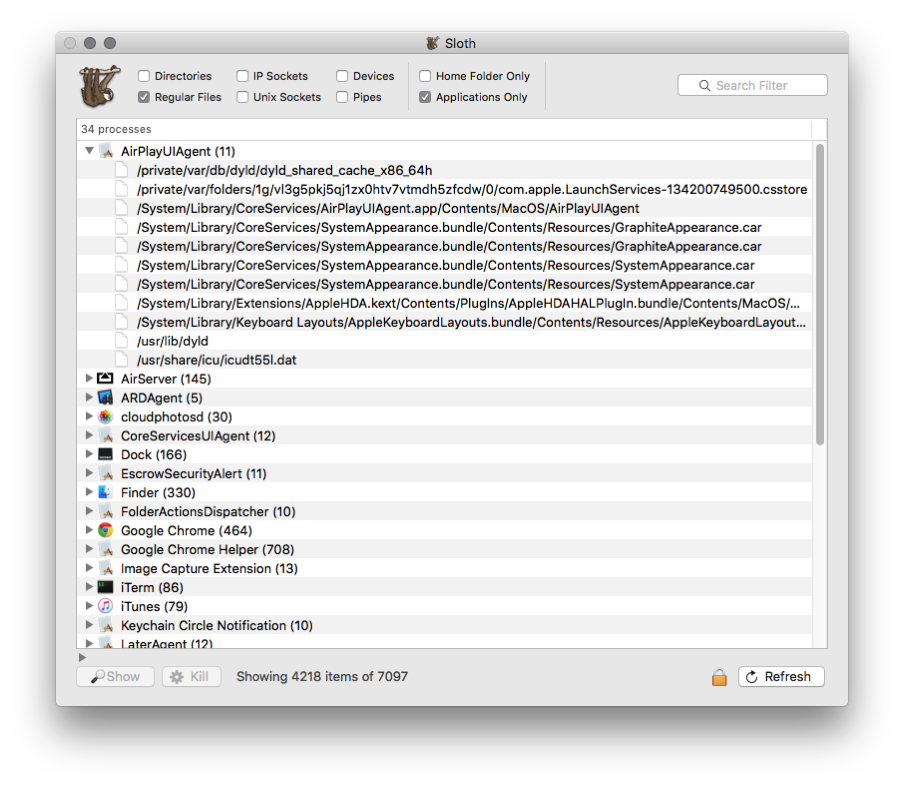Click file icon beside AirPlayUIAgent.app path

pos(121,208)
